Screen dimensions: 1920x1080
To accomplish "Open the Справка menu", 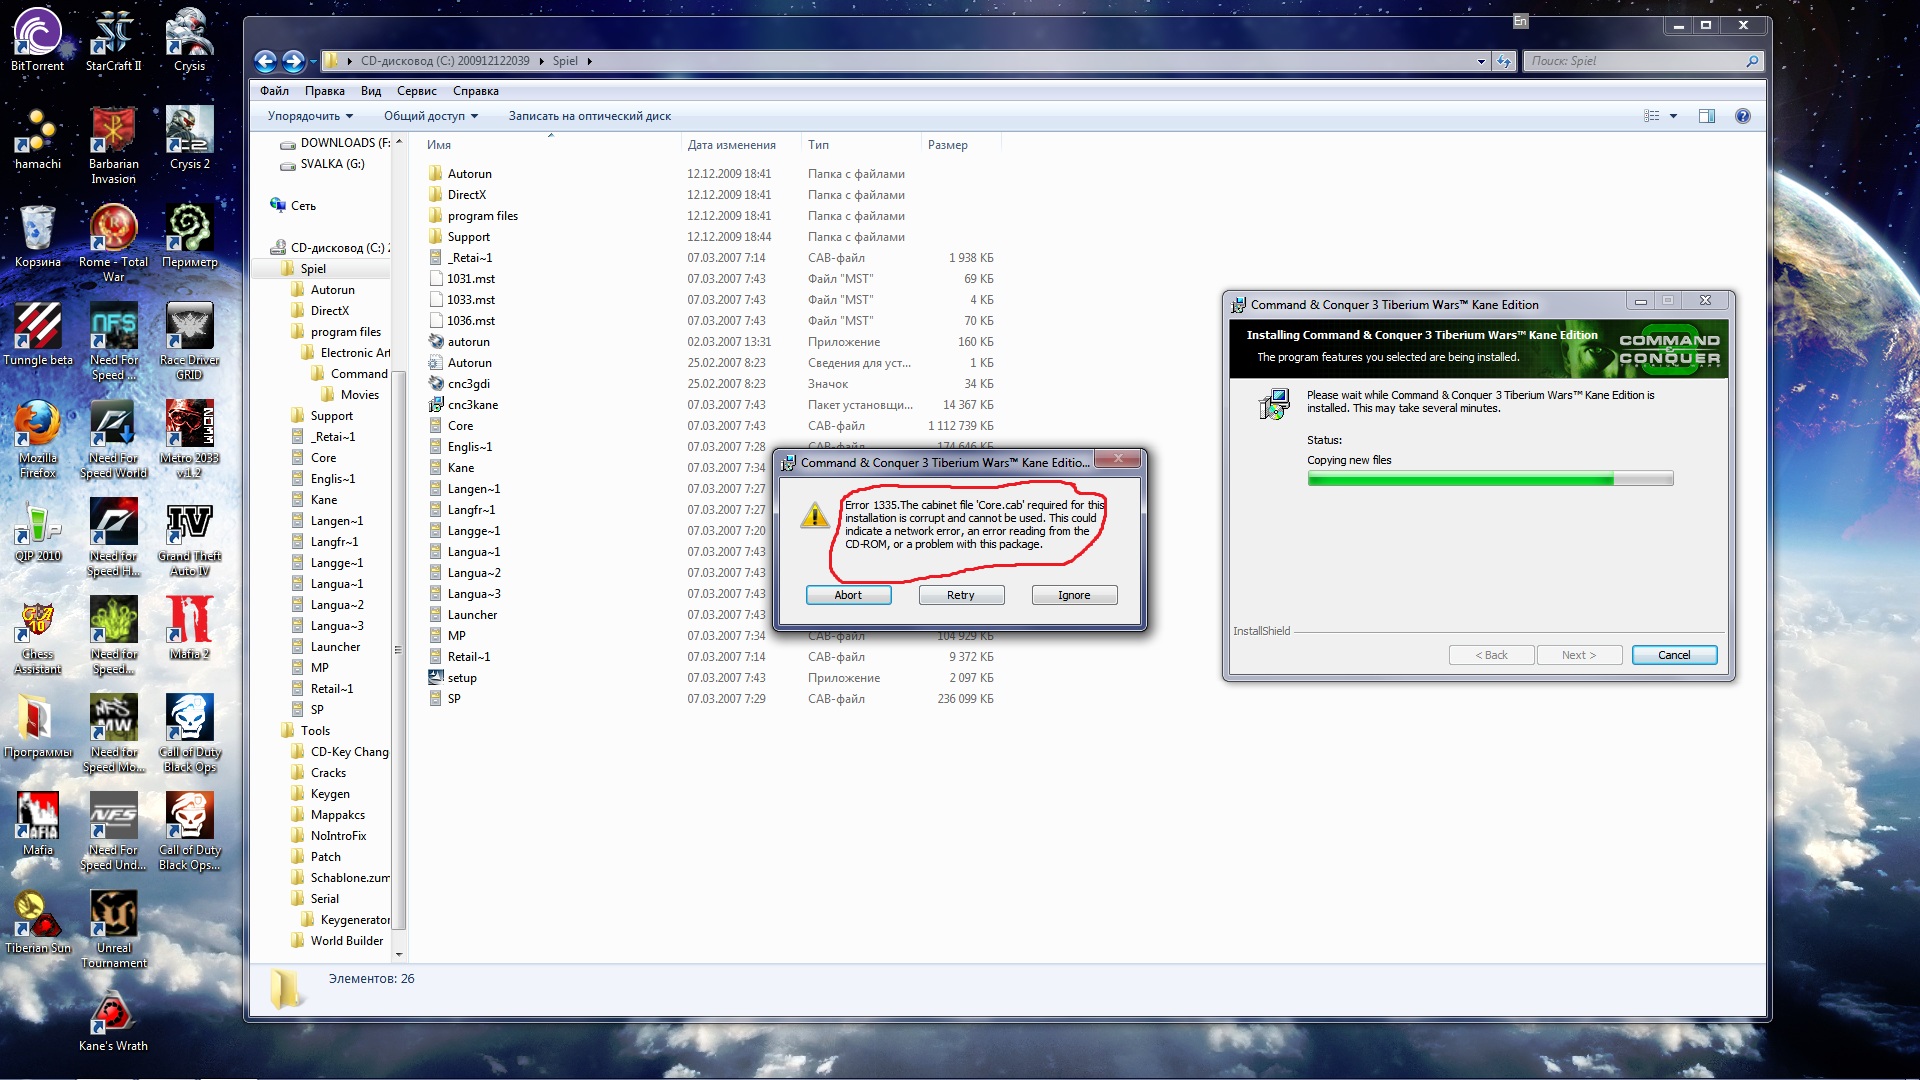I will click(x=476, y=91).
